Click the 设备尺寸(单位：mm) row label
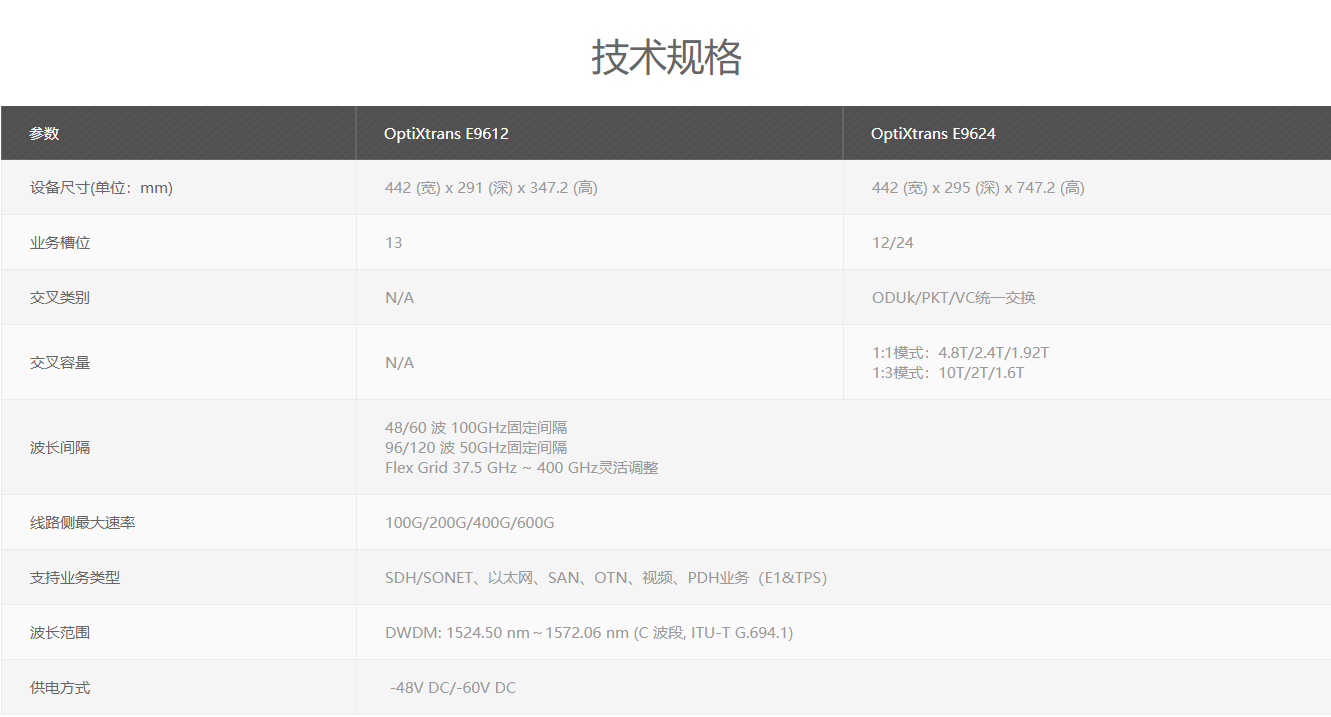The width and height of the screenshot is (1331, 717). coord(101,187)
